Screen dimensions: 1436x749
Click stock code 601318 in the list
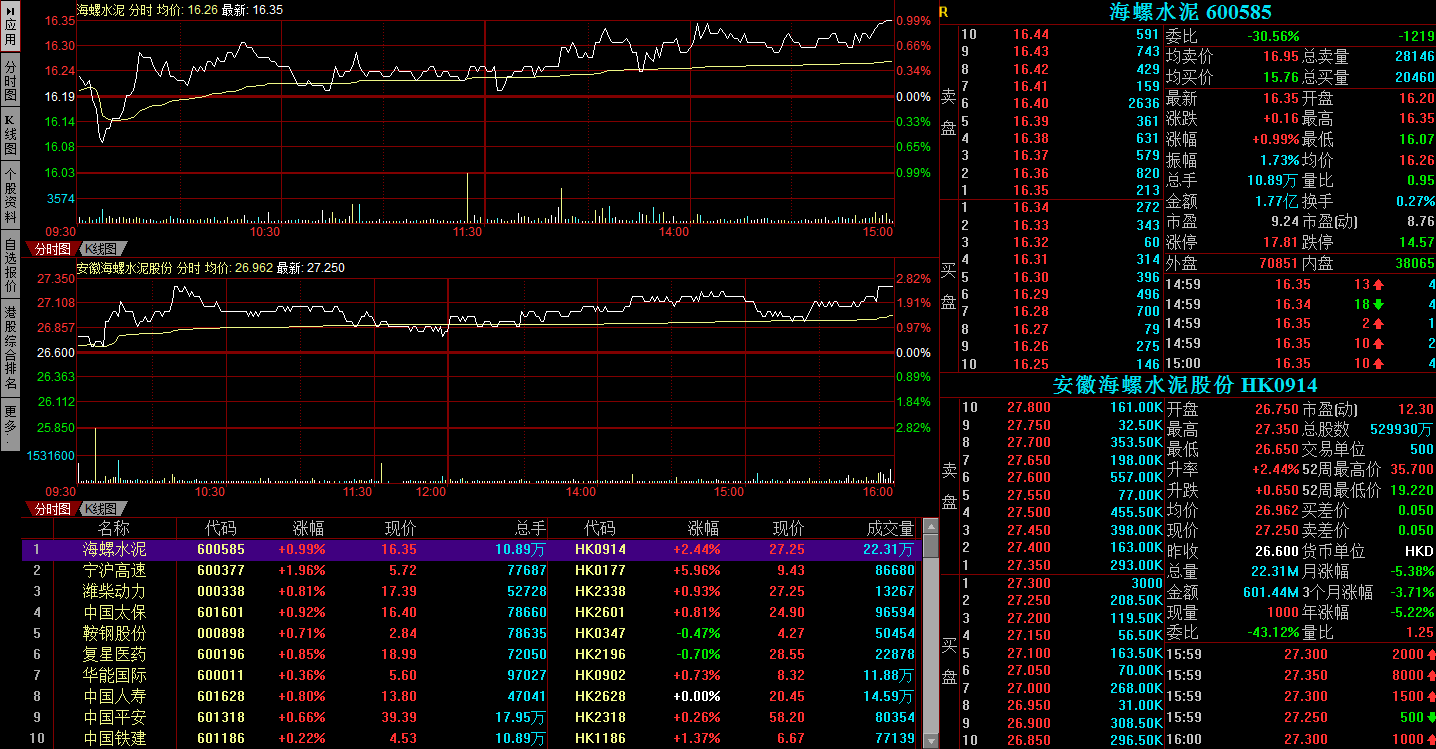221,718
